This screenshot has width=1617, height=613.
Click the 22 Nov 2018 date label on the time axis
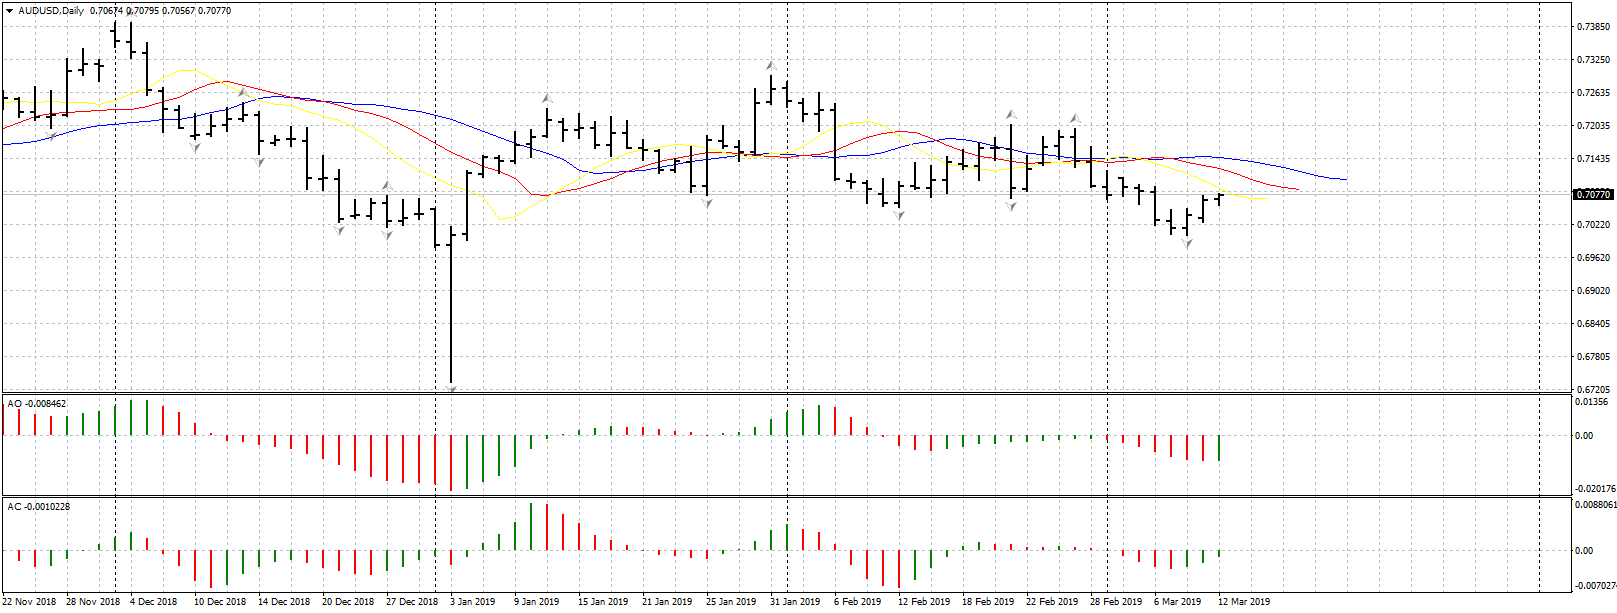point(29,602)
